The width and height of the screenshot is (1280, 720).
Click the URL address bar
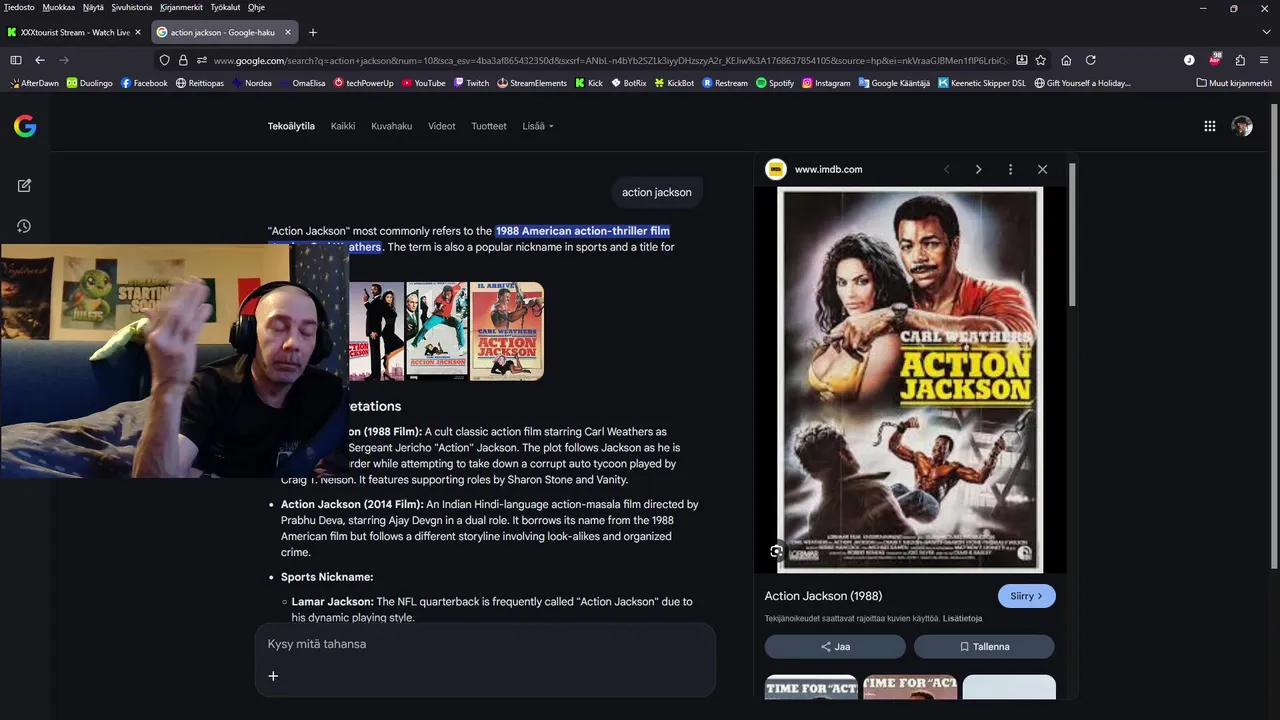[x=610, y=60]
